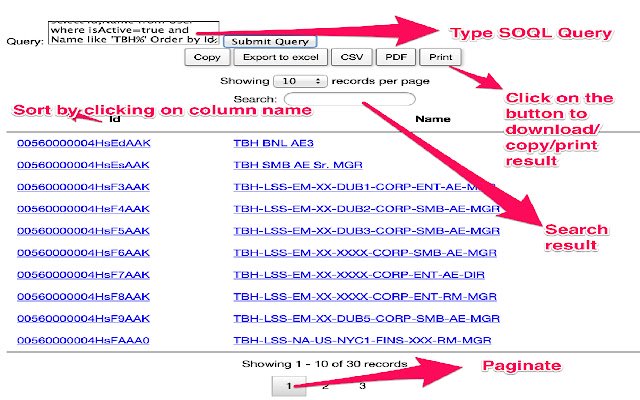The height and width of the screenshot is (400, 640).
Task: Open record 00560000004HsEsAAK
Action: point(83,165)
